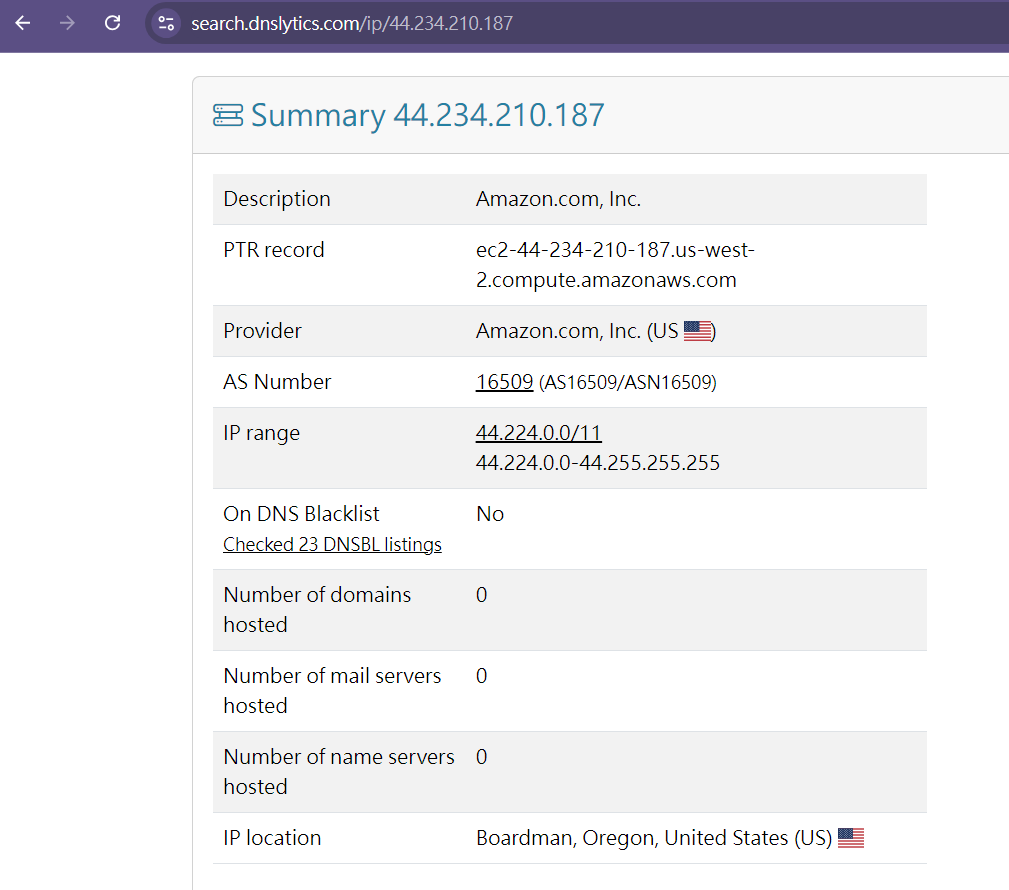Select Boardman, Oregon, United States (US) text
Image resolution: width=1009 pixels, height=890 pixels.
[x=654, y=838]
